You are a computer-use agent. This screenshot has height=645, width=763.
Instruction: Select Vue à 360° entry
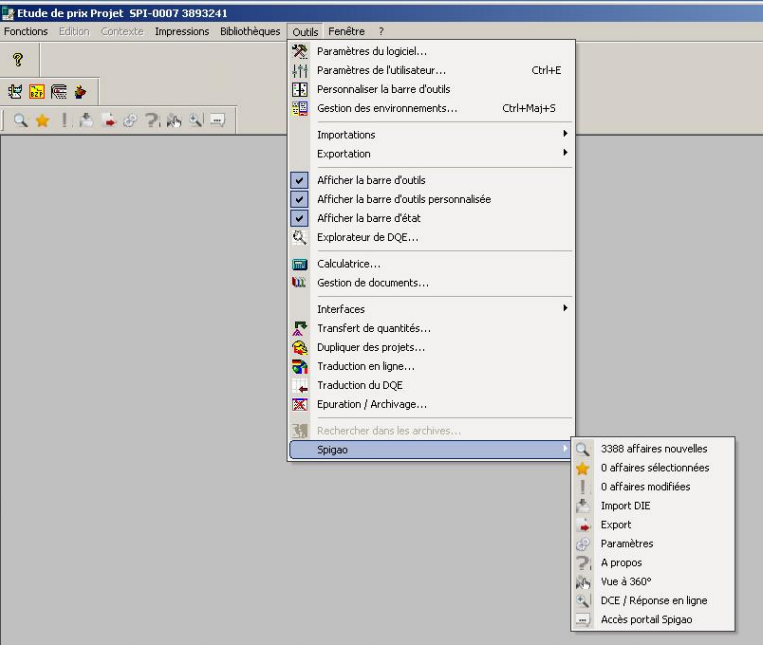(x=653, y=581)
